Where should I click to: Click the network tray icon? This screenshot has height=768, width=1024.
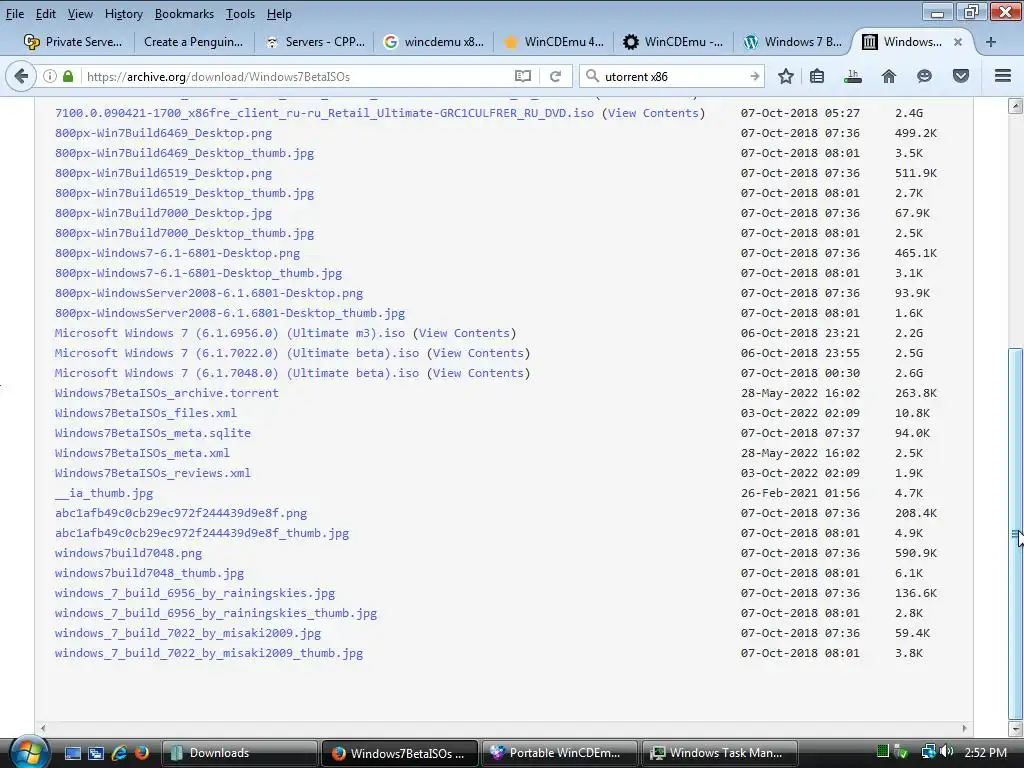927,752
